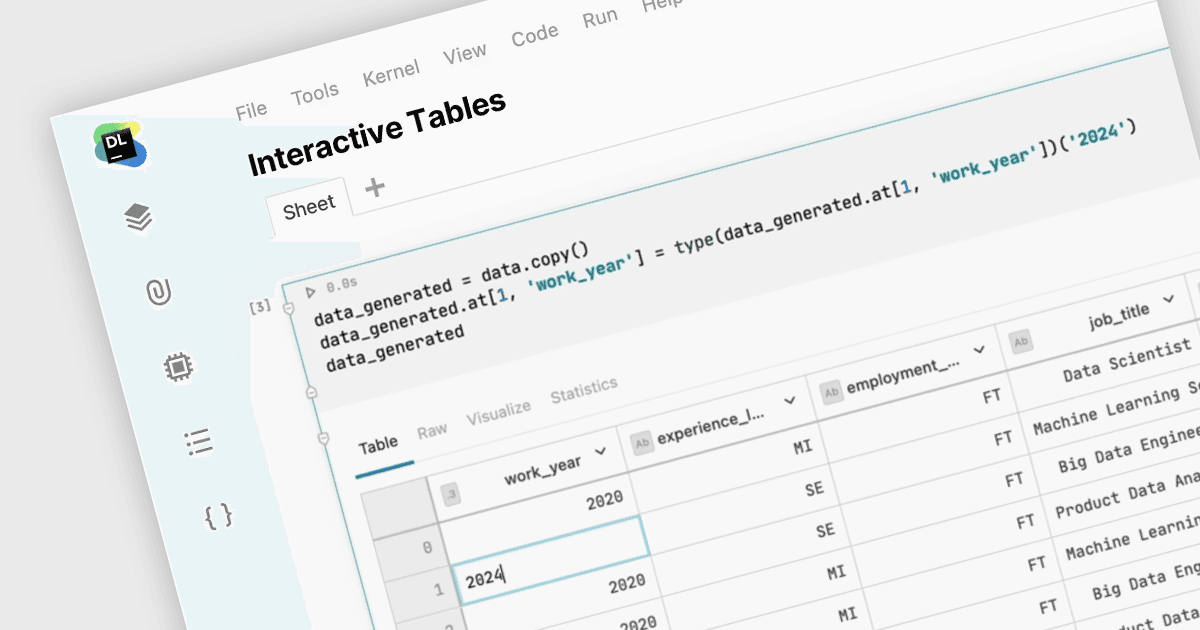Collapse the code cell input handle
This screenshot has height=630, width=1200.
click(x=291, y=310)
